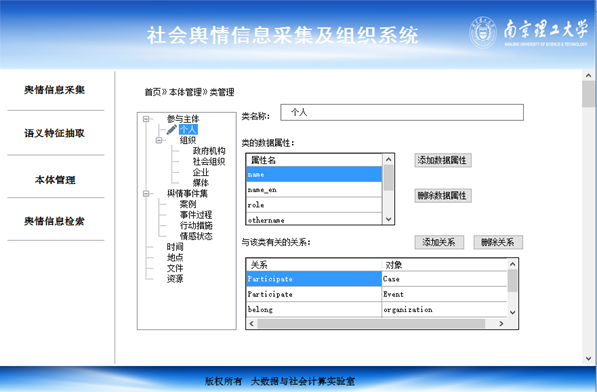This screenshot has width=597, height=392.
Task: Select the 政府机构 tree node
Action: [209, 151]
